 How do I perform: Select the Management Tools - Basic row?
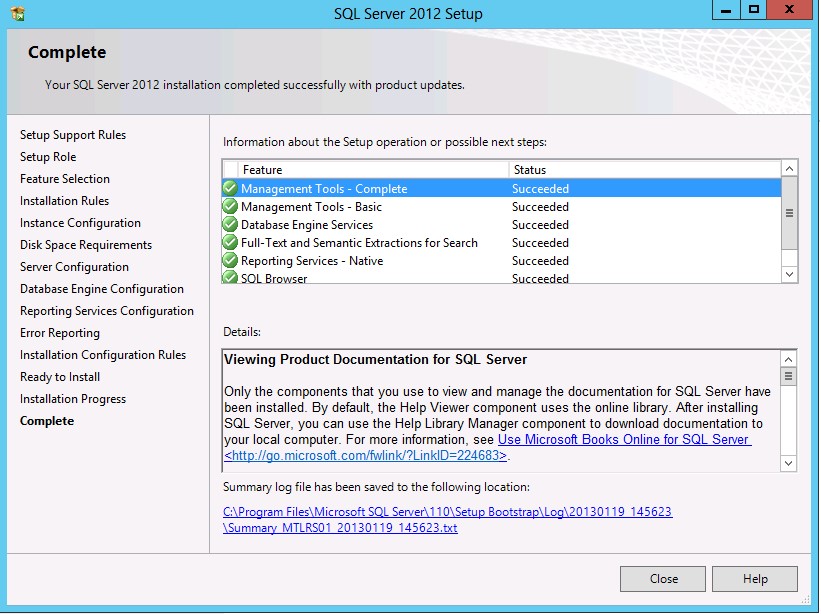pyautogui.click(x=502, y=207)
